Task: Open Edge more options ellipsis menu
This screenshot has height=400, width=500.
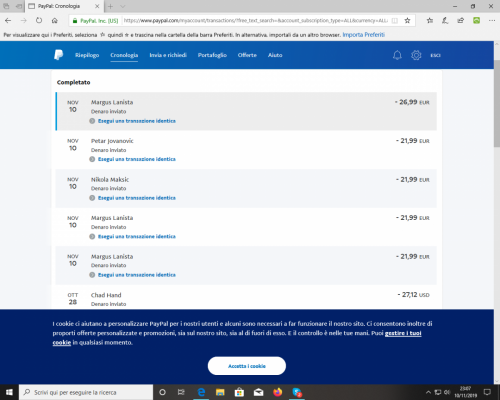Action: click(x=492, y=21)
